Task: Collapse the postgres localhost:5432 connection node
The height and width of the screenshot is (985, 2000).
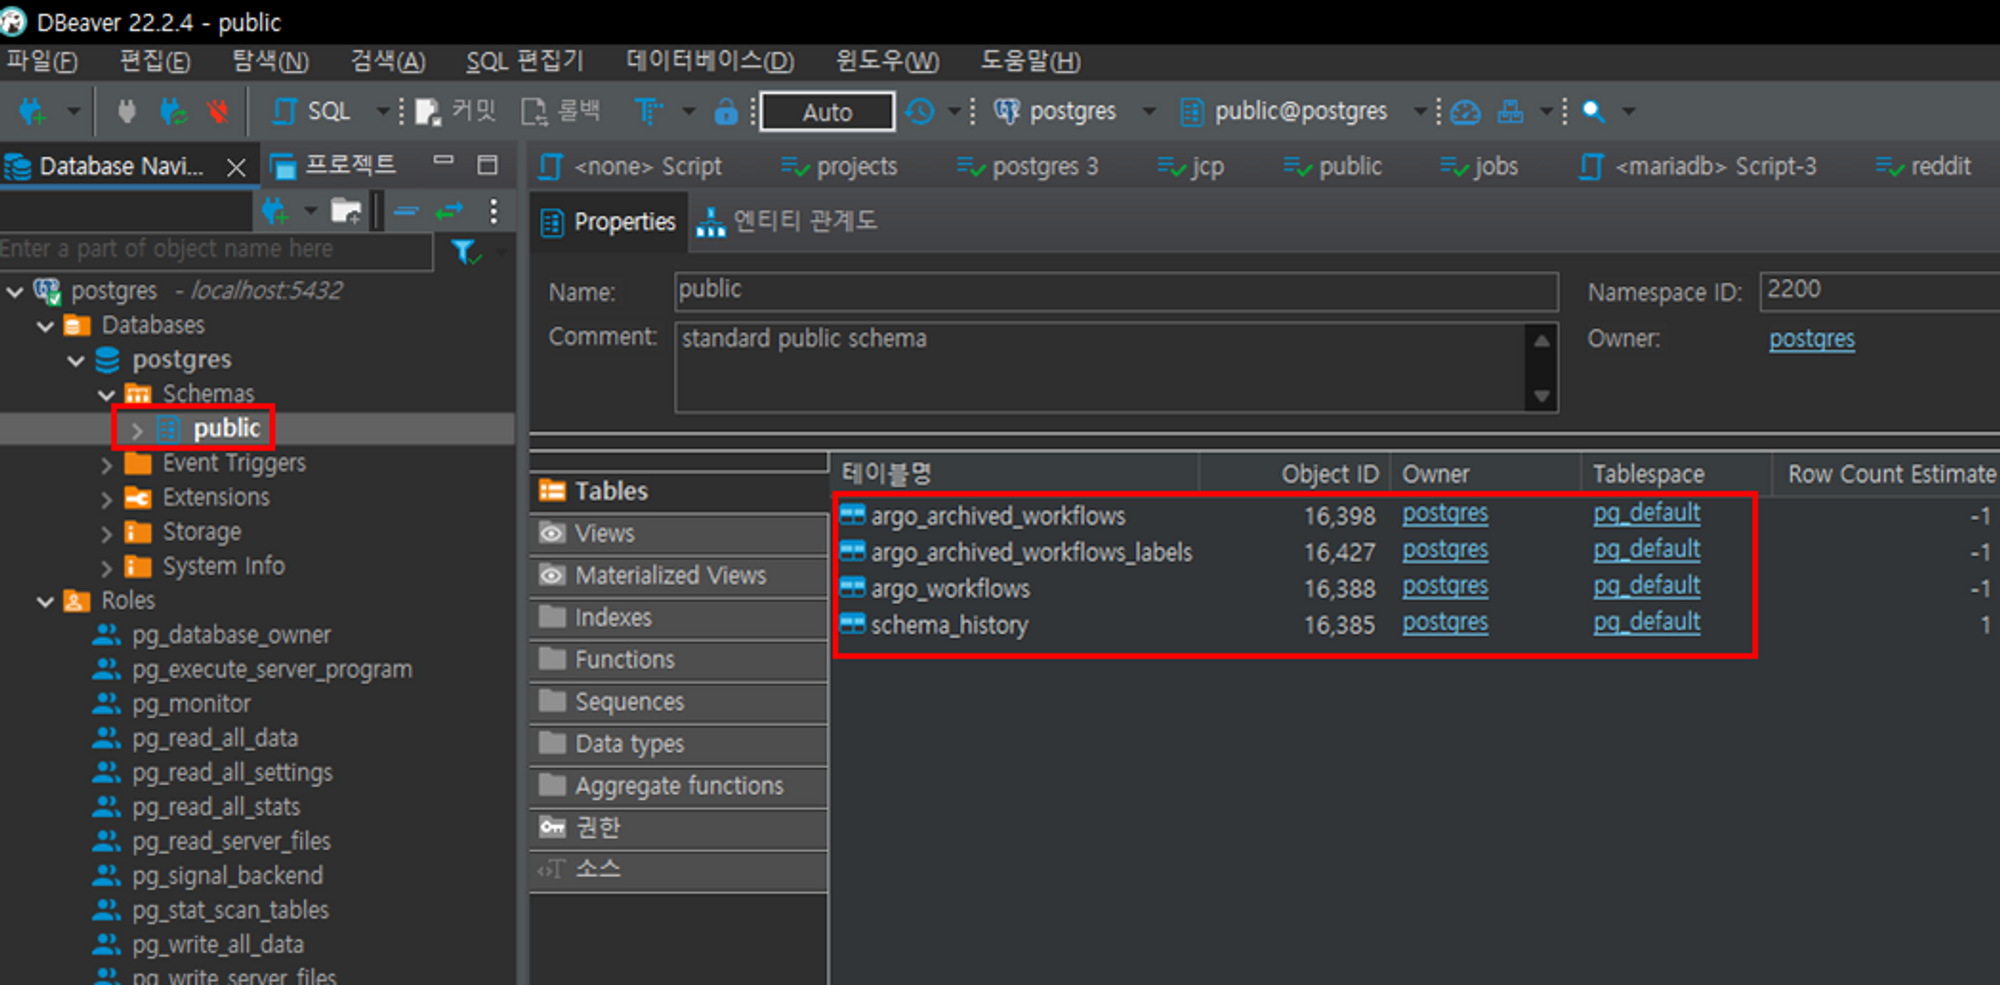Action: pos(15,291)
